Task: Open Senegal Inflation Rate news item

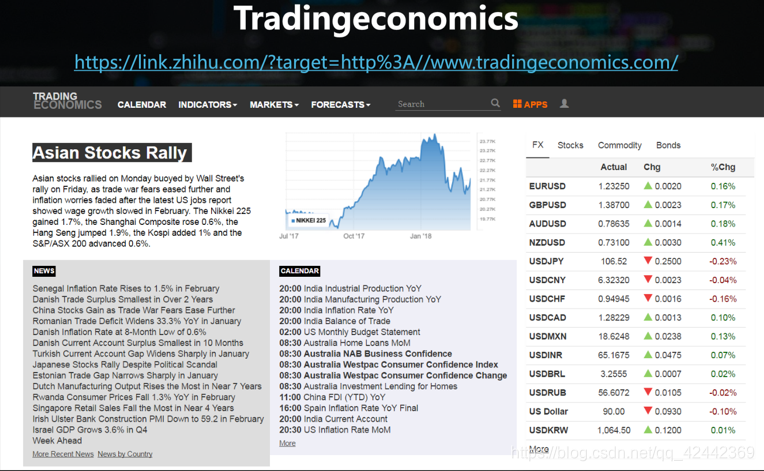Action: pyautogui.click(x=126, y=288)
